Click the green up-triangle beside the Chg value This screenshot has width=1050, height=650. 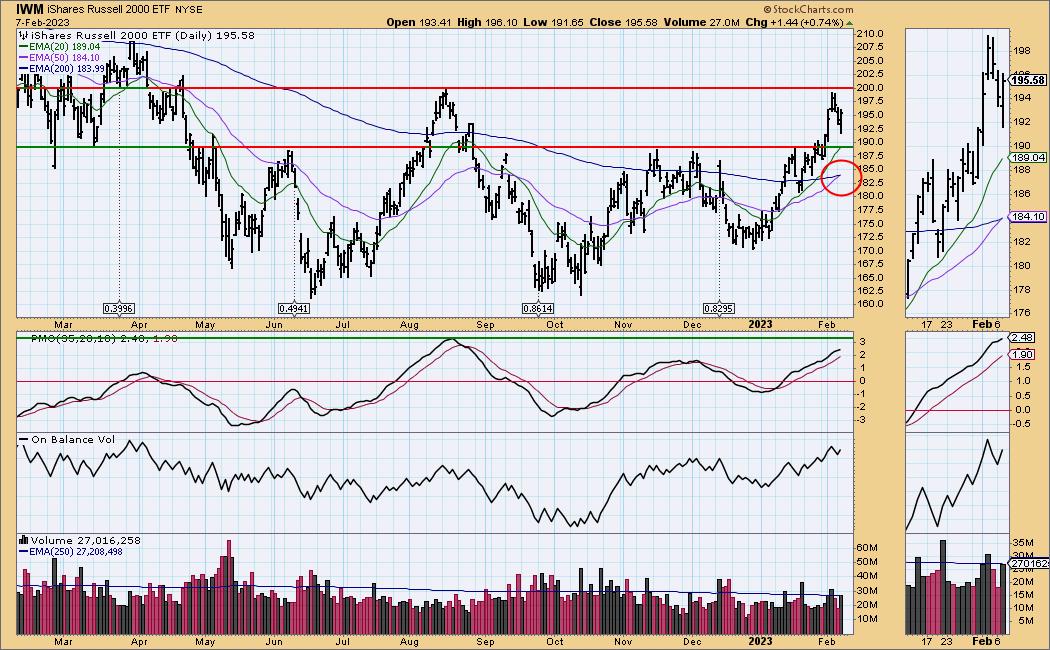tap(850, 23)
